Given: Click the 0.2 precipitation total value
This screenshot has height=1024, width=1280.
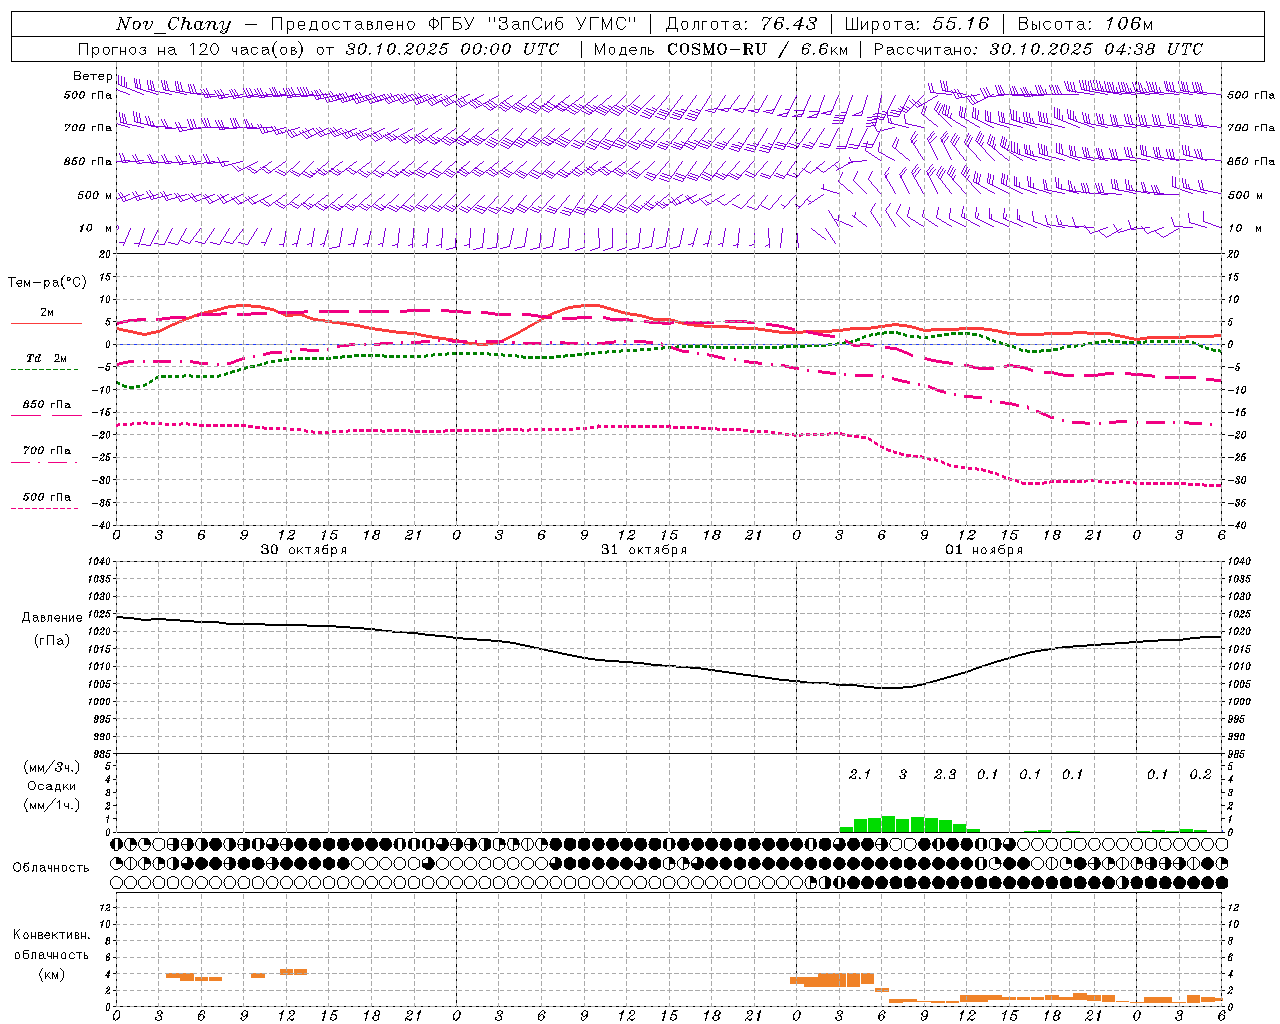Looking at the screenshot, I should tap(1200, 775).
